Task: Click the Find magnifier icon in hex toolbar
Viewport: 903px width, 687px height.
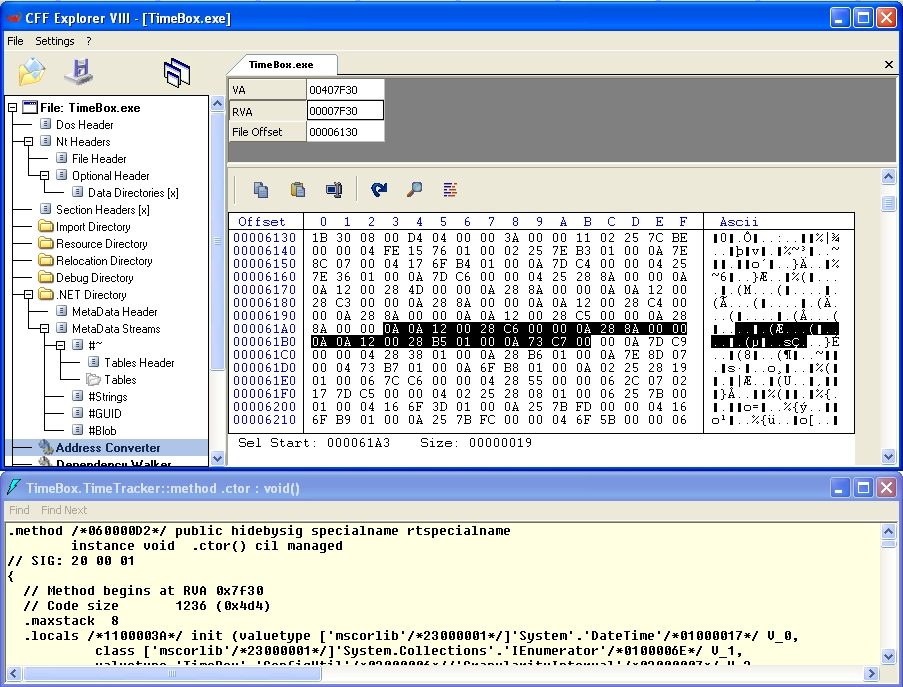Action: pyautogui.click(x=414, y=189)
